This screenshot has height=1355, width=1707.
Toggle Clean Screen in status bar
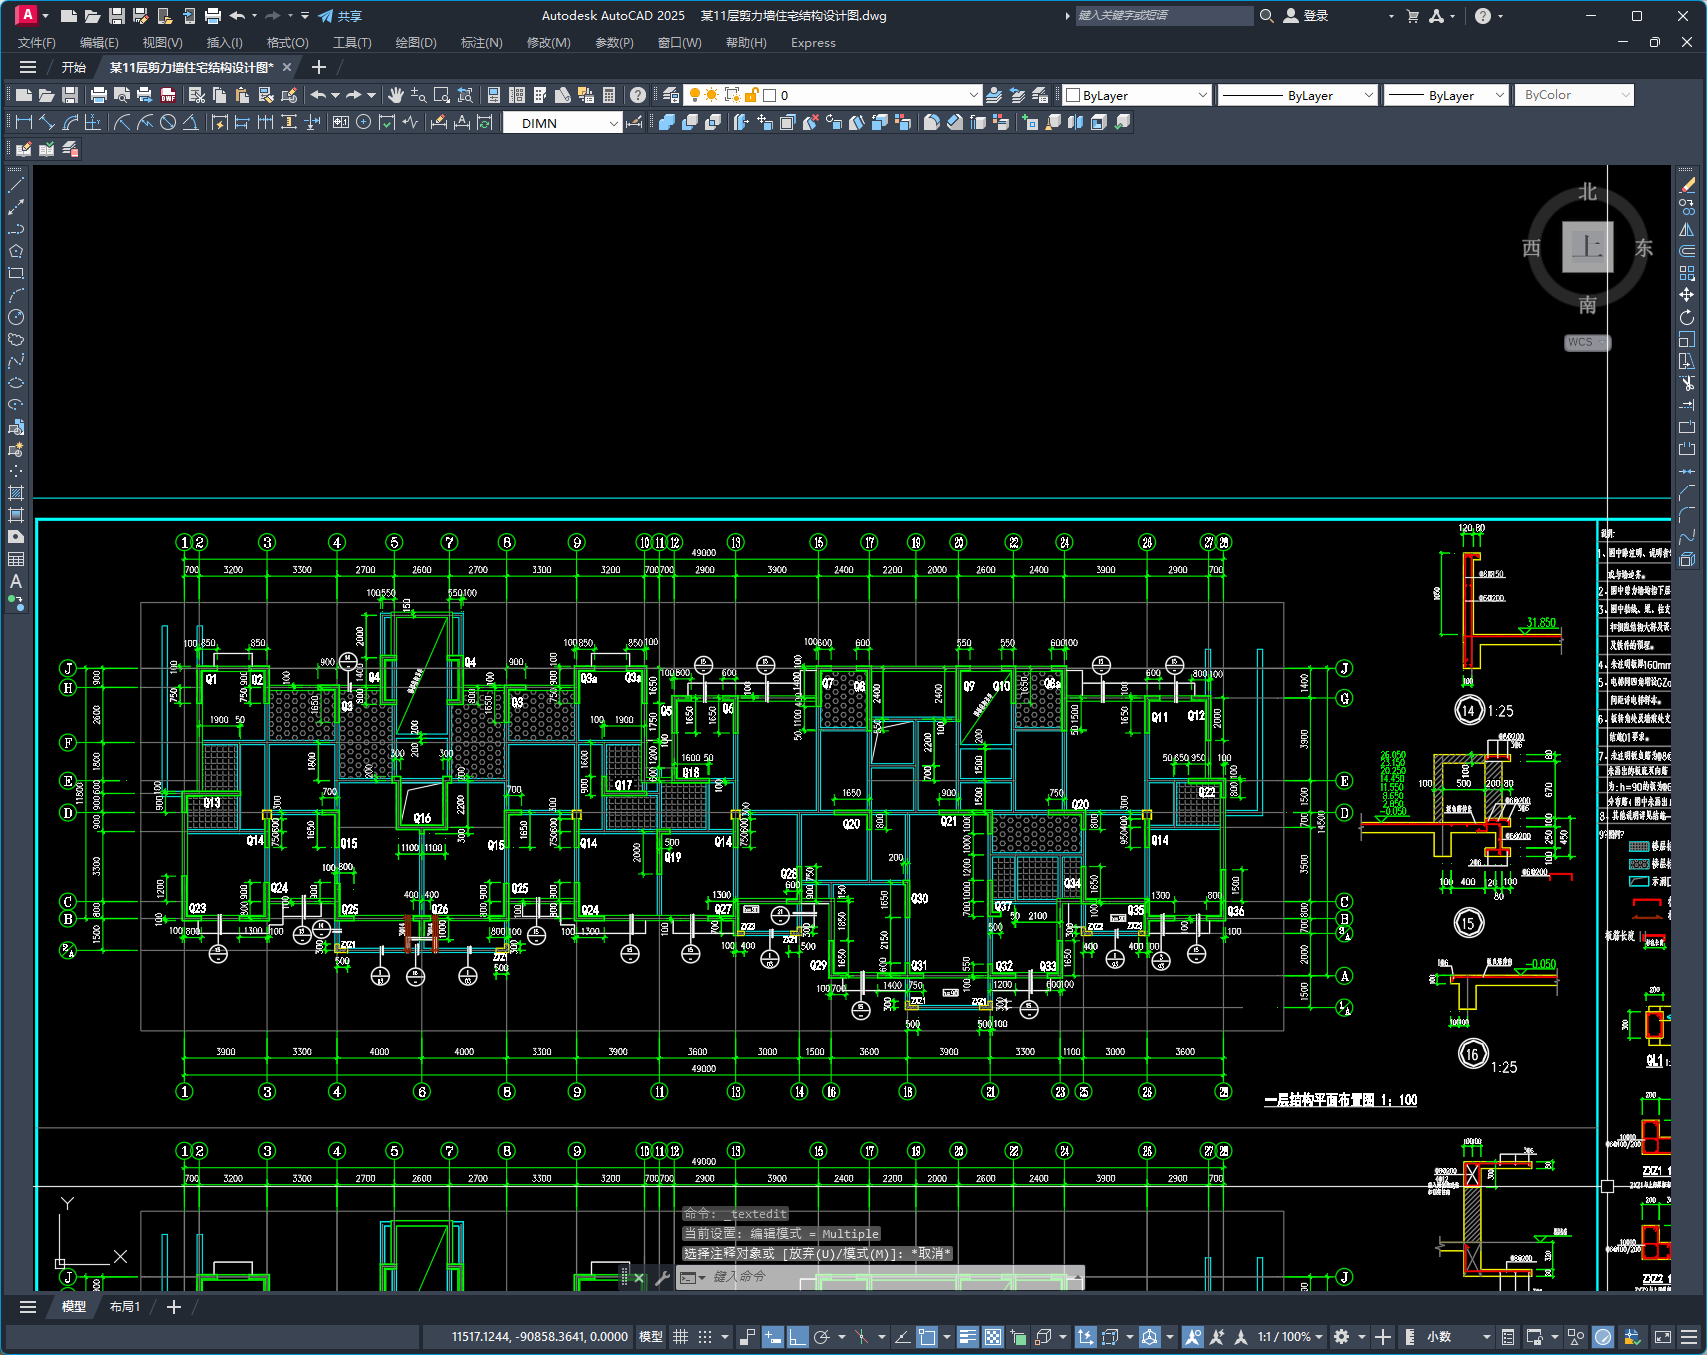[x=1663, y=1337]
